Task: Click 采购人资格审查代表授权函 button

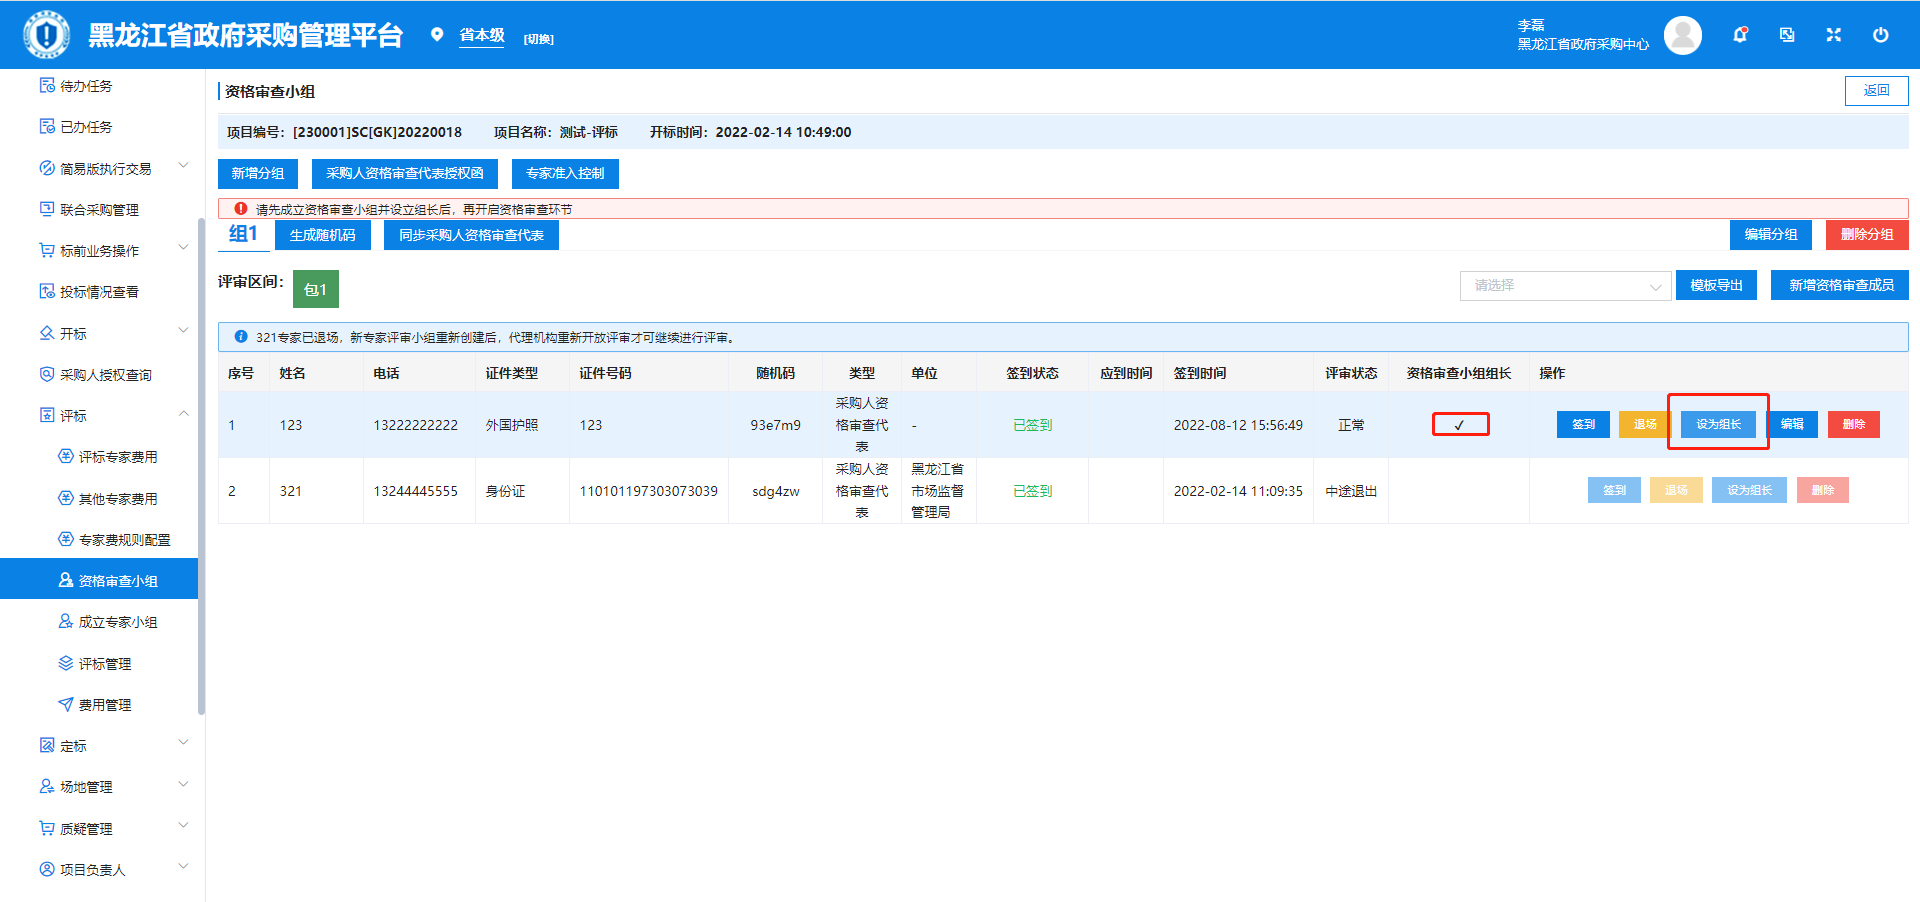Action: pos(405,173)
